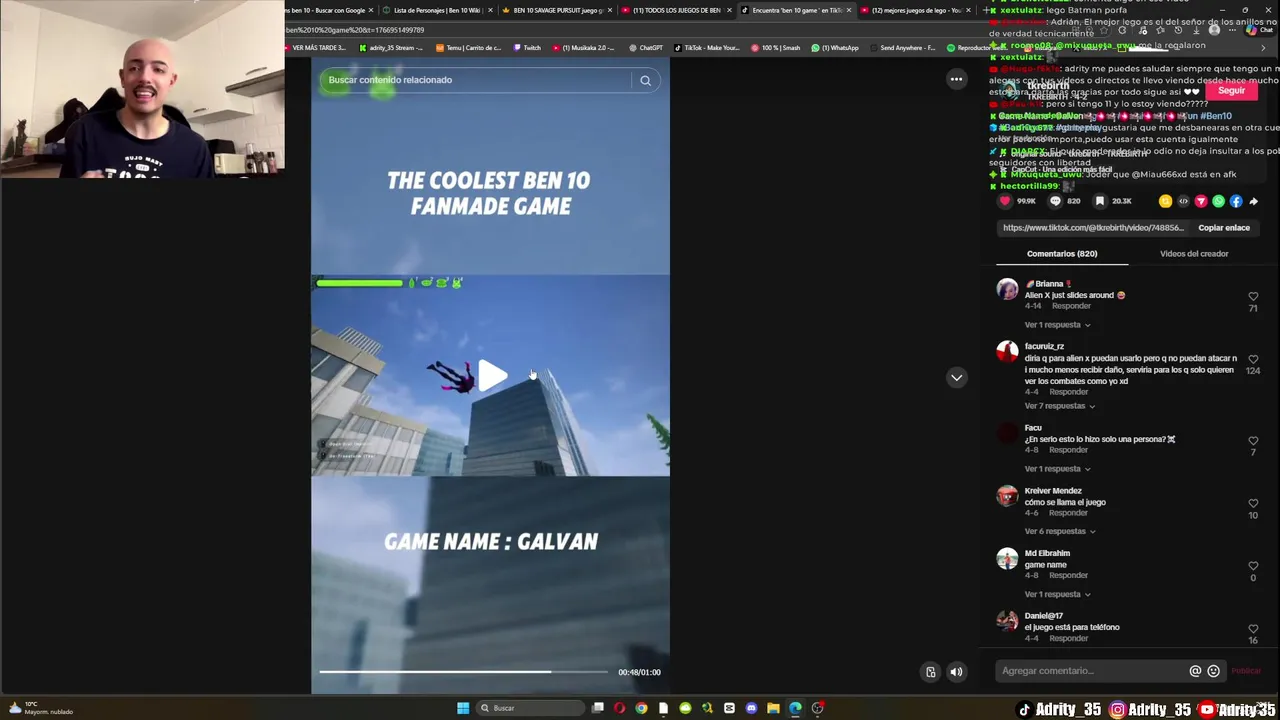Screen dimensions: 1280x720
Task: Bookmark video via icon showing 20.3K
Action: pyautogui.click(x=1099, y=201)
